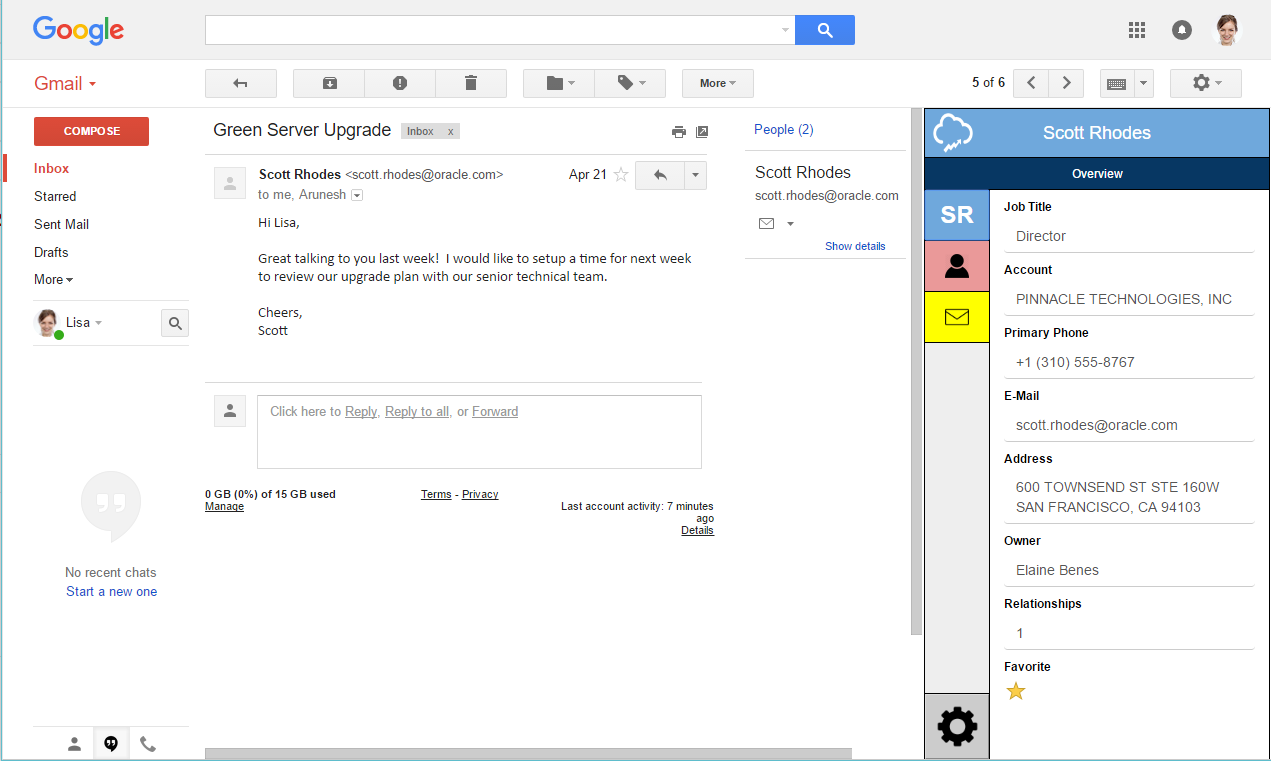Open the Privacy link
This screenshot has width=1271, height=761.
(480, 494)
